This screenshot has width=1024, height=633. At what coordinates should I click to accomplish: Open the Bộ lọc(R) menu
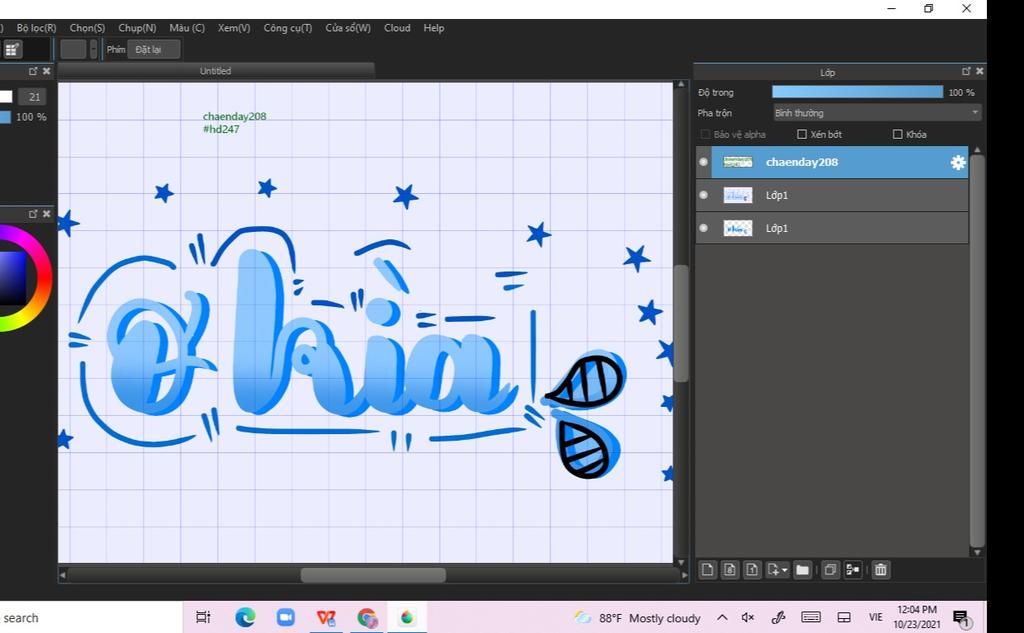tap(37, 27)
